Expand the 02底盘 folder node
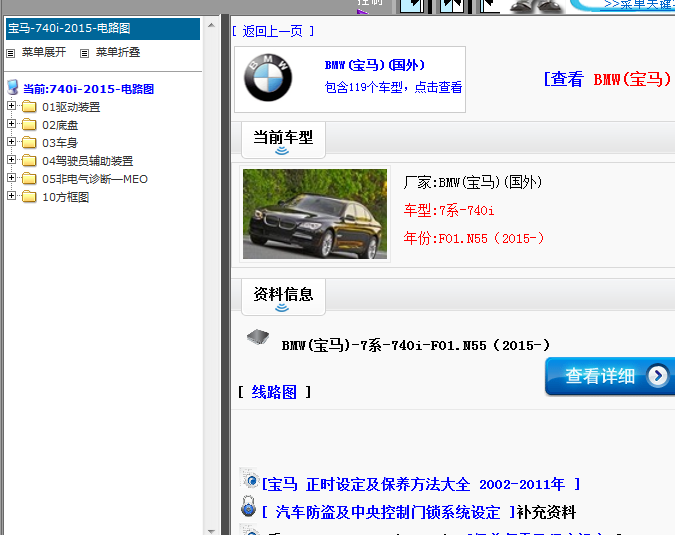 pyautogui.click(x=12, y=124)
